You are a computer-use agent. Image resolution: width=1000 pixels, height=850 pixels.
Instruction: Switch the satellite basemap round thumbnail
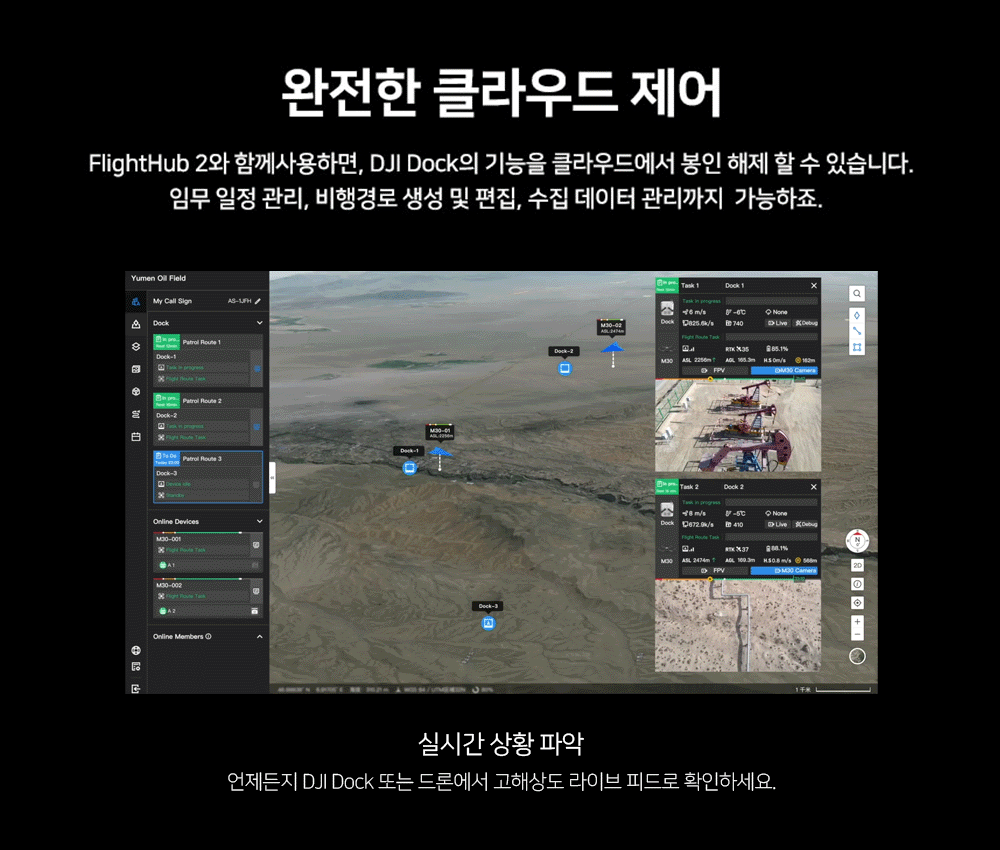[857, 656]
